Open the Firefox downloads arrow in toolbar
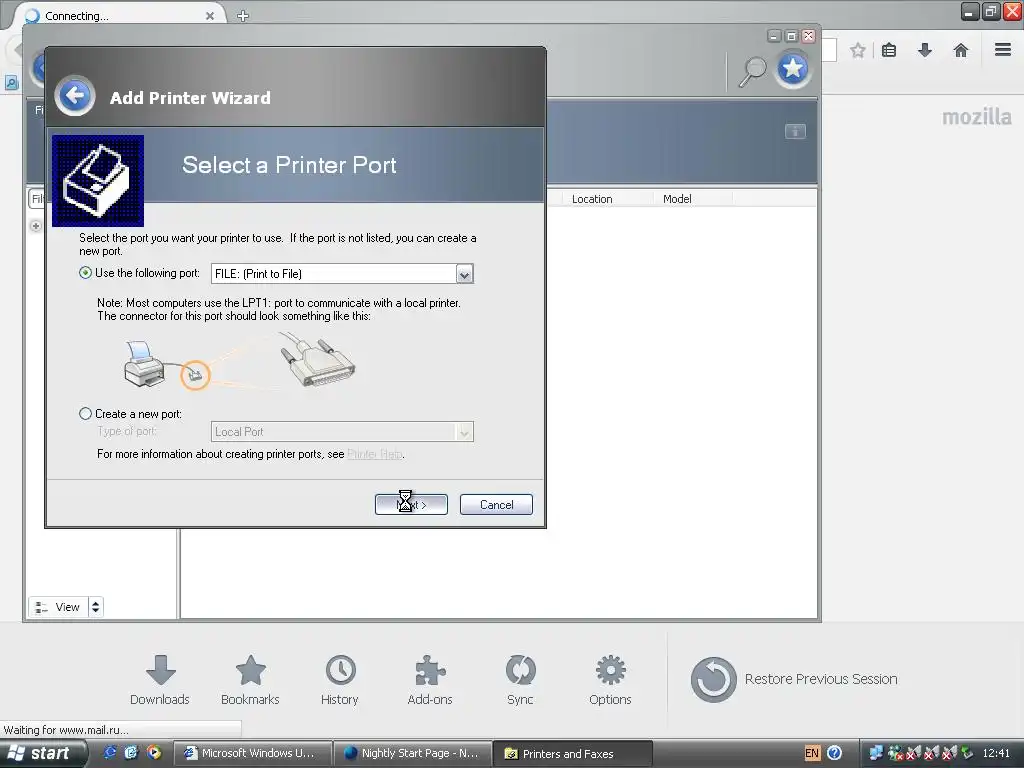 point(925,50)
